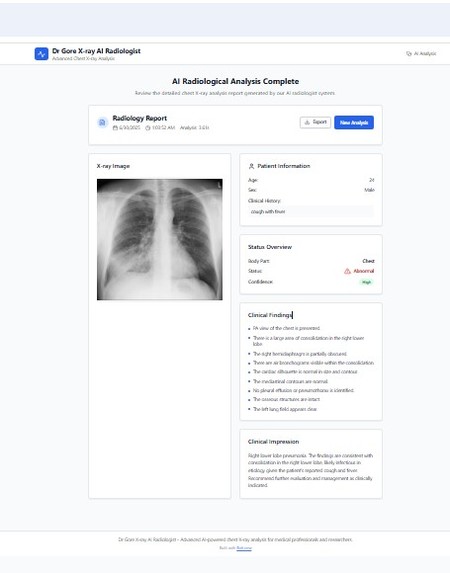450x573 pixels.
Task: Click the finding about the left lung field
Action: point(285,409)
